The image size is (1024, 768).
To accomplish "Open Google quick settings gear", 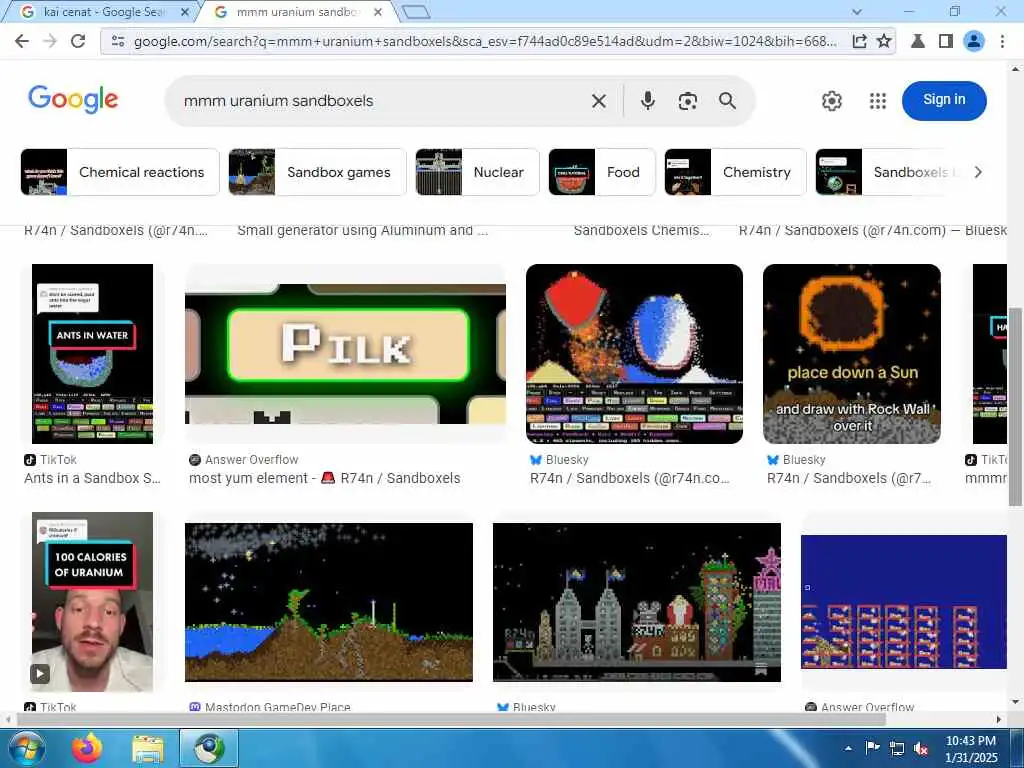I will point(831,101).
